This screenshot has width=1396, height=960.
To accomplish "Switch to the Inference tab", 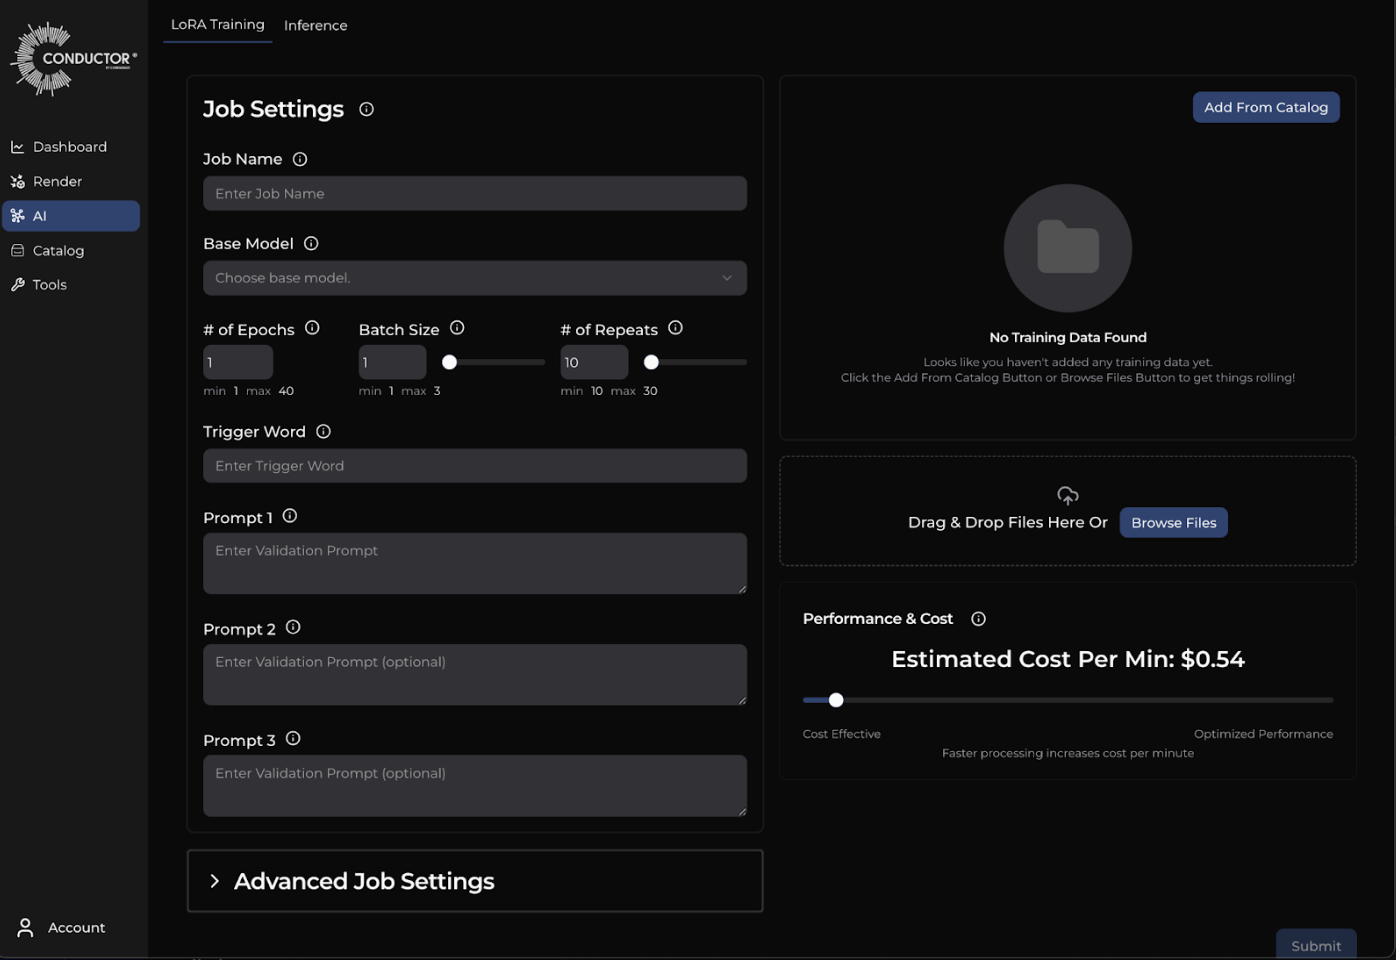I will pos(315,25).
